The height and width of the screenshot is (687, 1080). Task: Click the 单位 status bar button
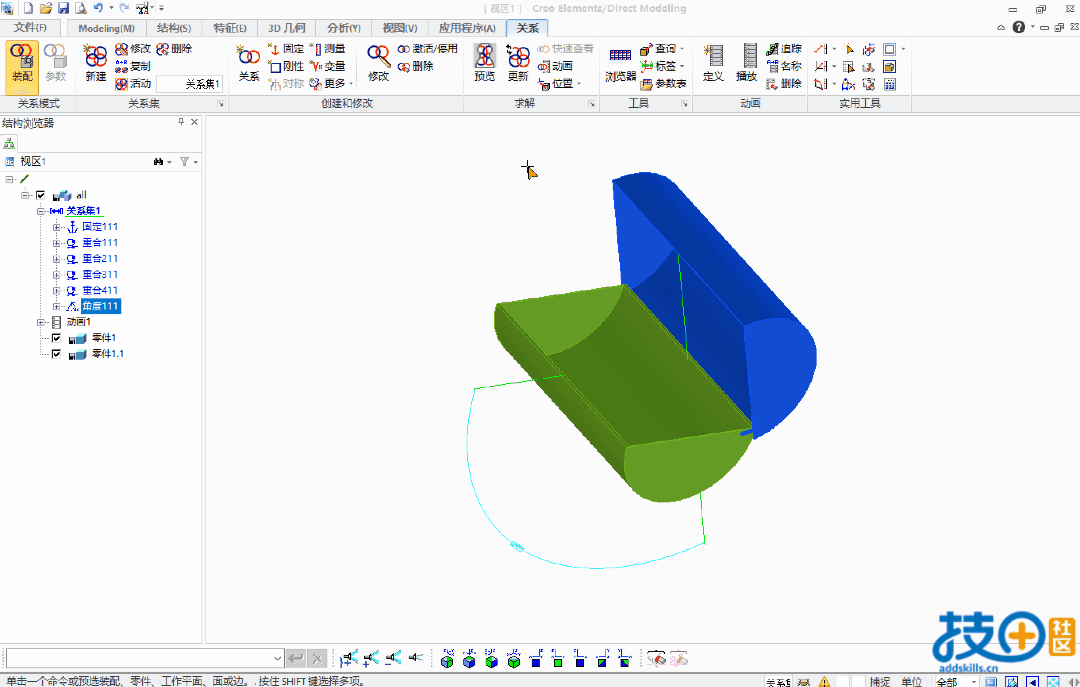(911, 681)
